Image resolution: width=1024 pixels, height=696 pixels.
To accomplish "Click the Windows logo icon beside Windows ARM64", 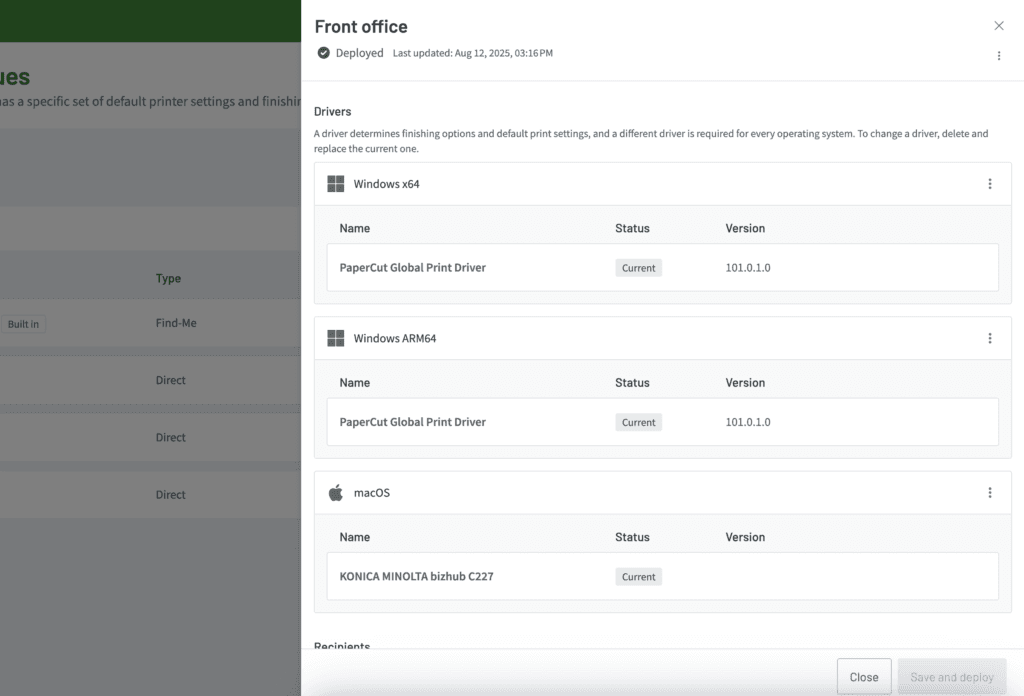I will point(336,339).
